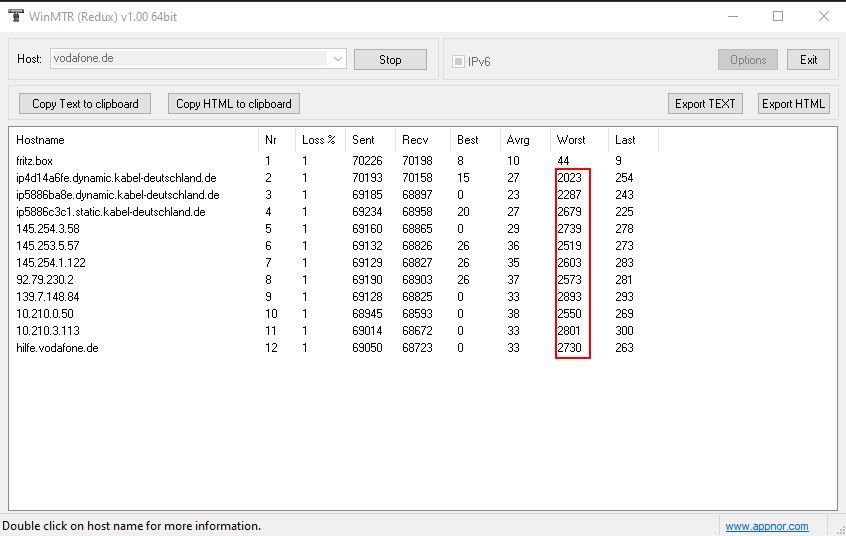The image size is (846, 536).
Task: Click the Sent column header
Action: click(x=370, y=140)
